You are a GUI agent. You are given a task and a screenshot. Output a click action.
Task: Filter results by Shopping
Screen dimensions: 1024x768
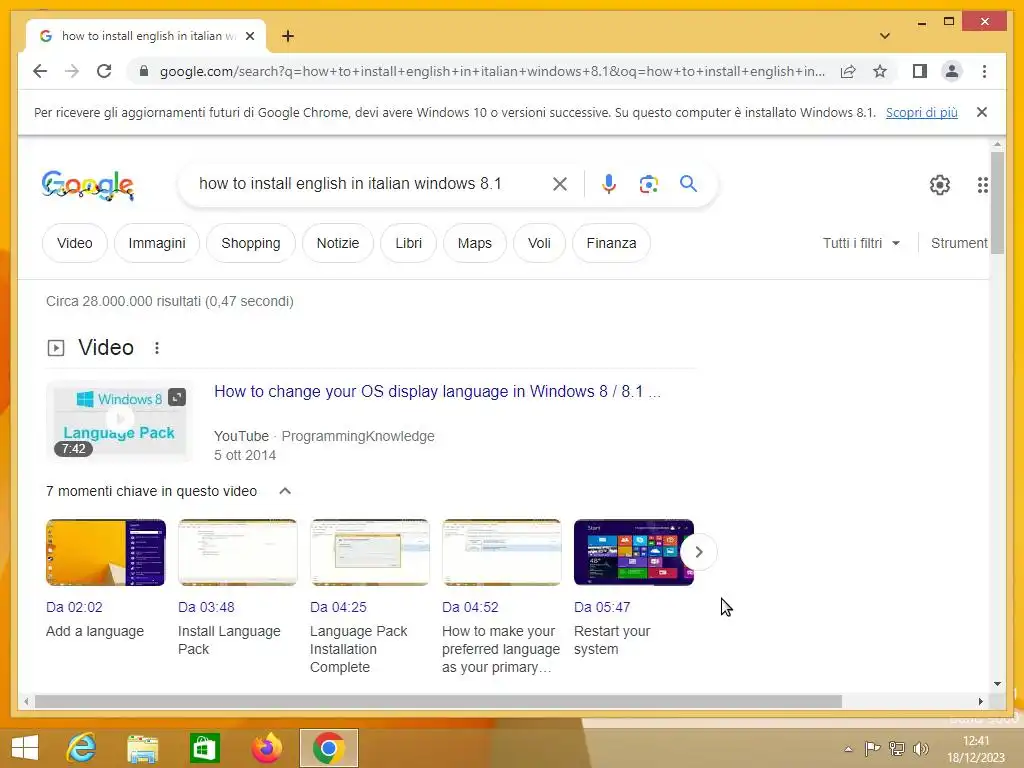pos(251,243)
